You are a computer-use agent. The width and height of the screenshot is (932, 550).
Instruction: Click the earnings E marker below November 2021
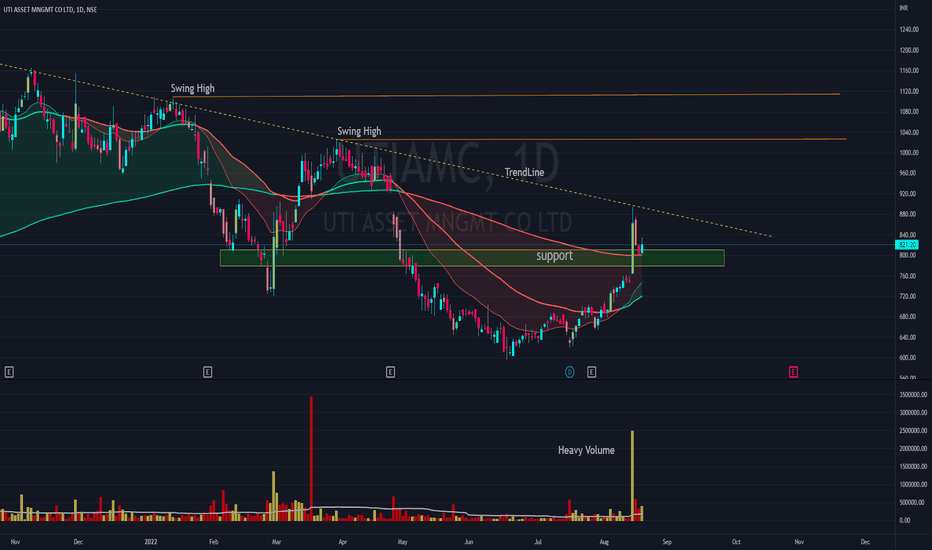(9, 372)
